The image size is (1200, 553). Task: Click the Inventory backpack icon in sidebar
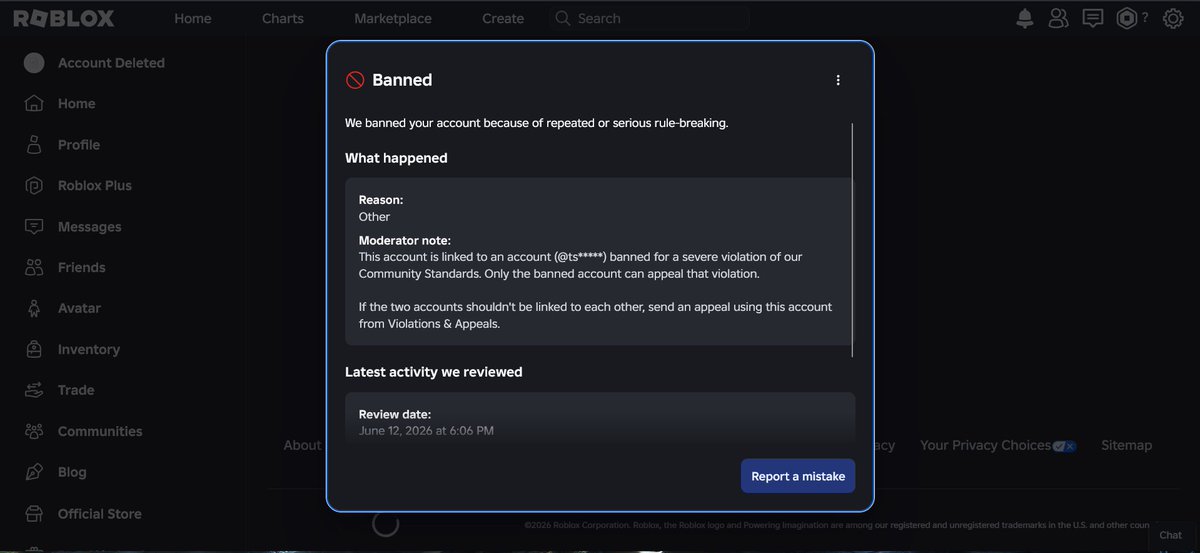pos(34,350)
